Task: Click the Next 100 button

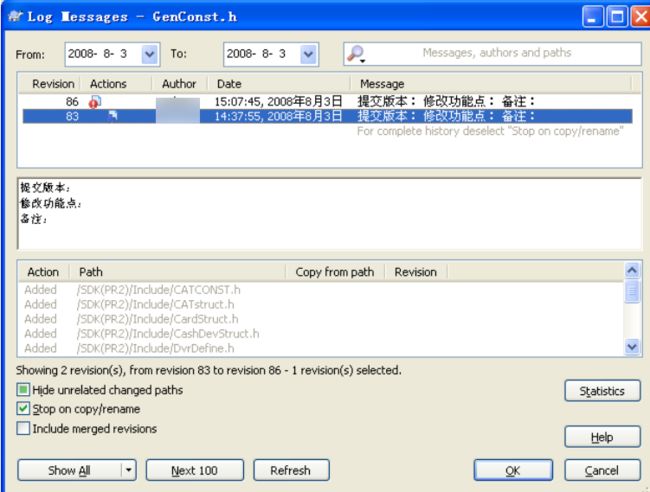Action: (x=194, y=470)
